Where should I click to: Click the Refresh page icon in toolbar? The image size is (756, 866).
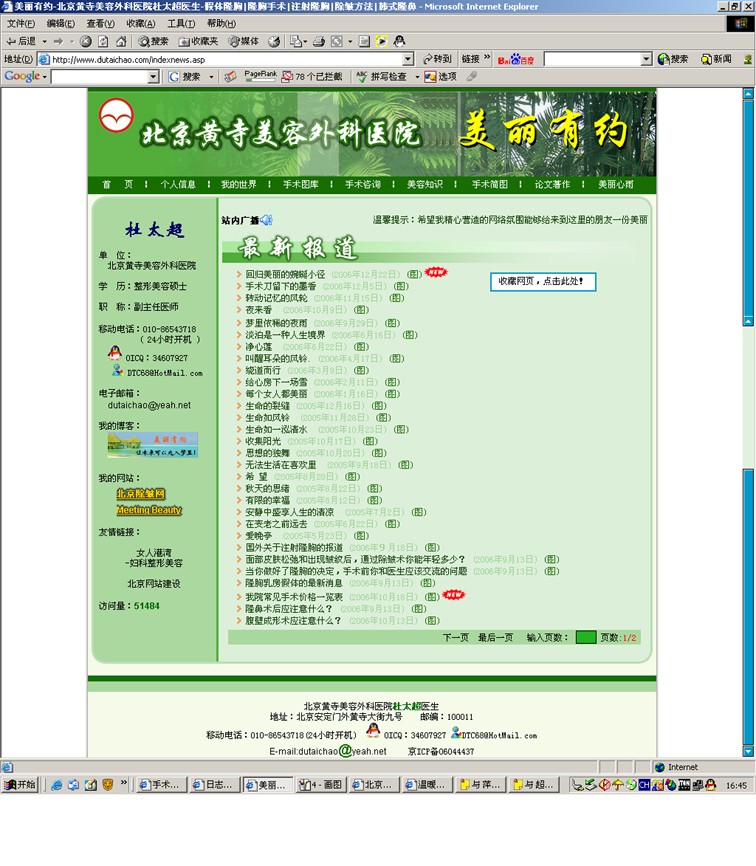click(x=102, y=41)
